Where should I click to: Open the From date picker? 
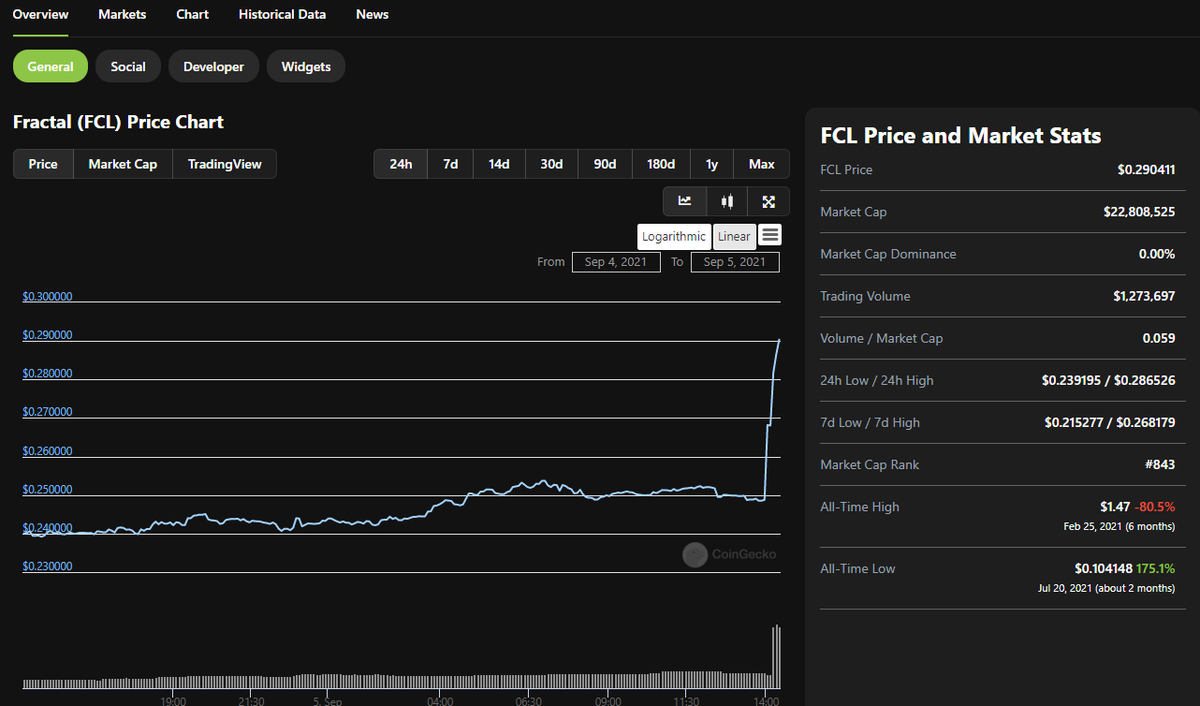point(615,261)
